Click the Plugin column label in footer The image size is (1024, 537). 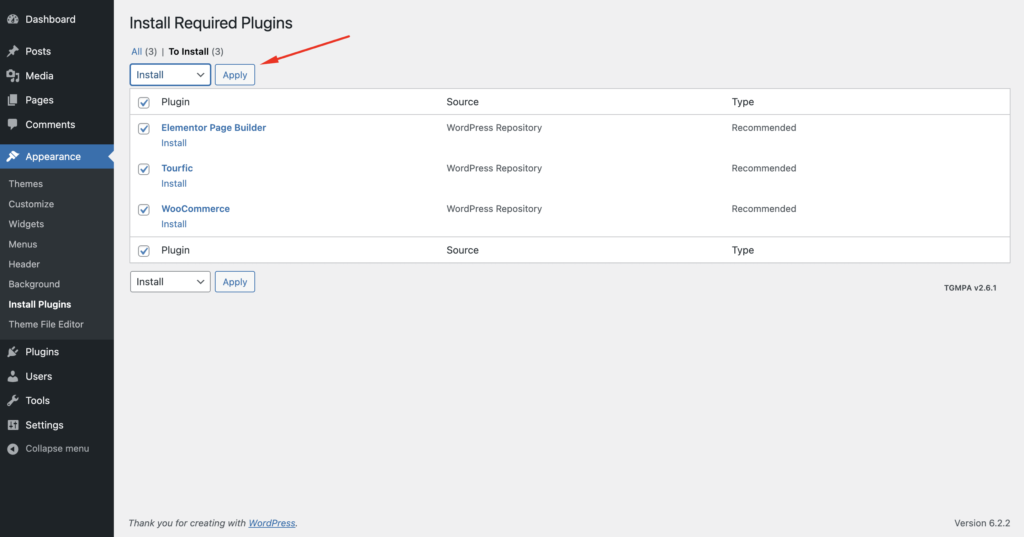click(175, 250)
